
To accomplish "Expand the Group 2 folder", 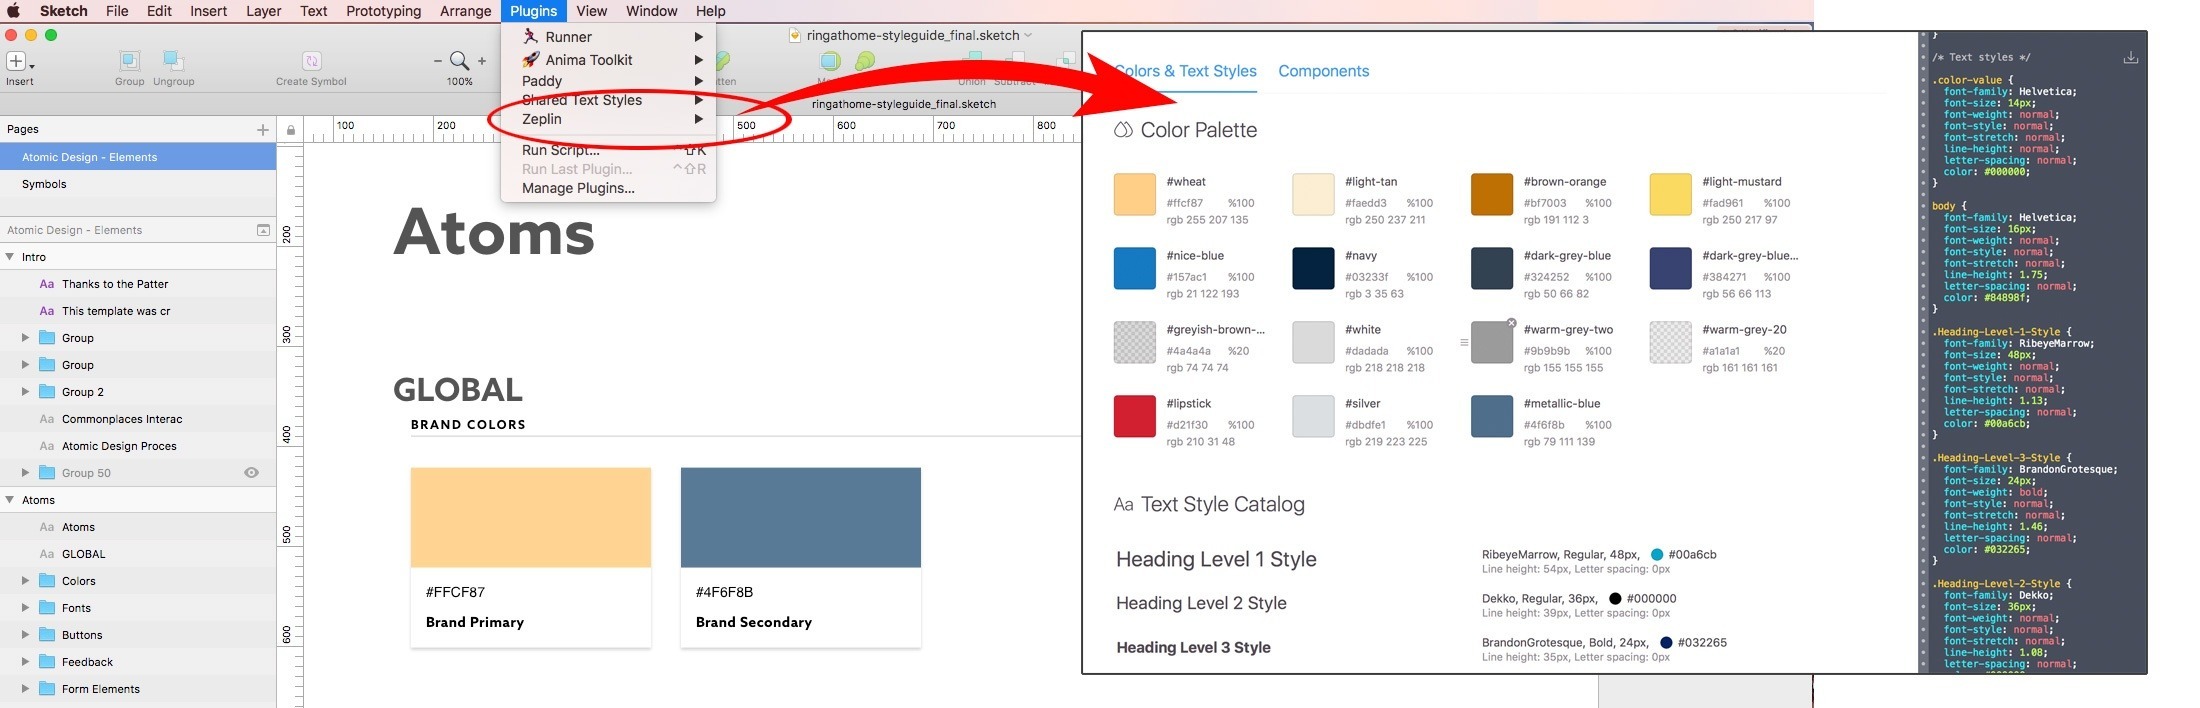I will [x=25, y=392].
